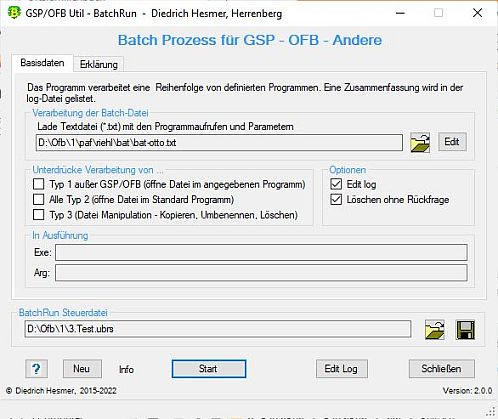
Task: Click the Arg field in In Ausführung
Action: [261, 273]
